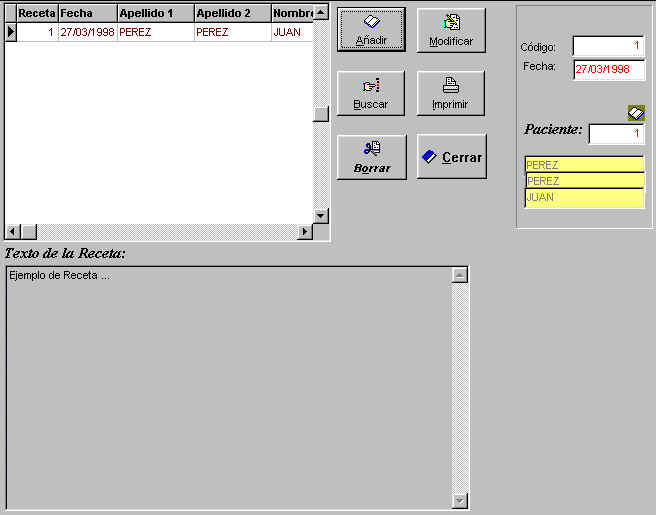This screenshot has height=515, width=656.
Task: Click grid scroll down arrow
Action: (320, 216)
